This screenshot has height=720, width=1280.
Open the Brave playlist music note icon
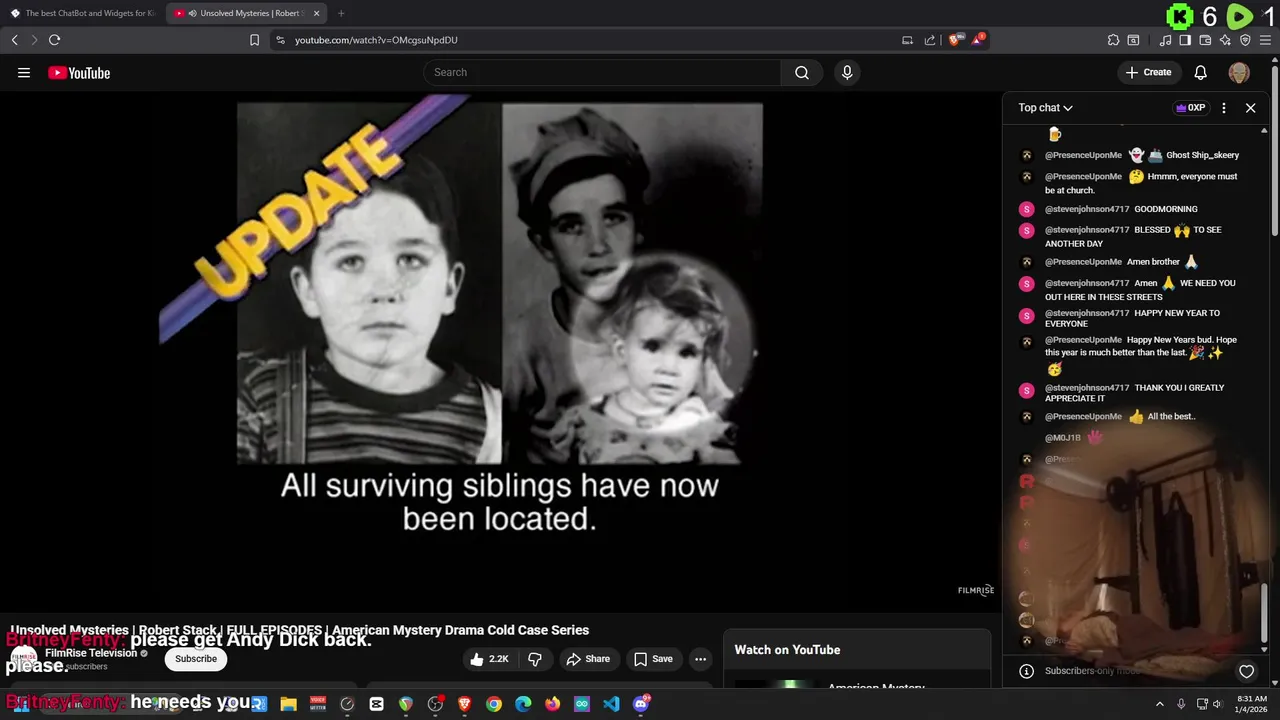(1165, 40)
